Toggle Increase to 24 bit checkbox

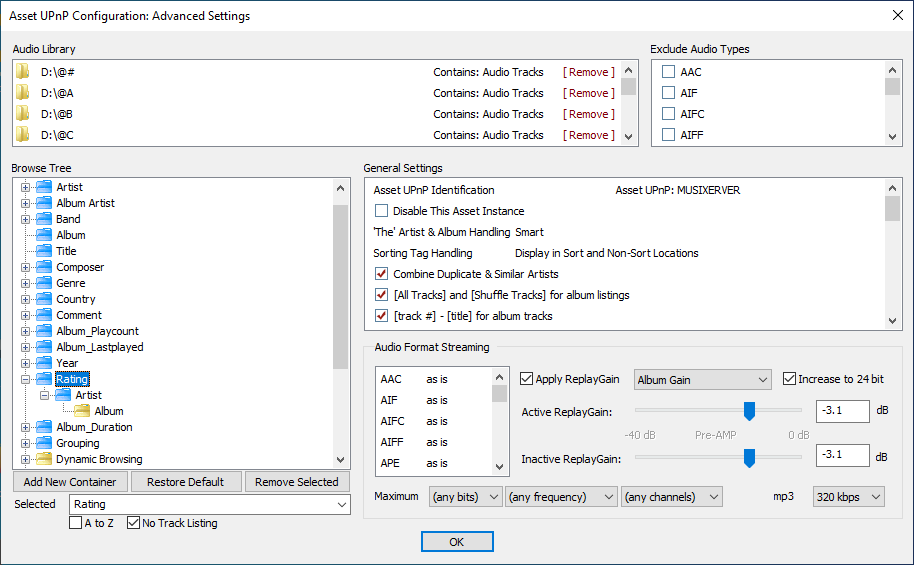789,378
